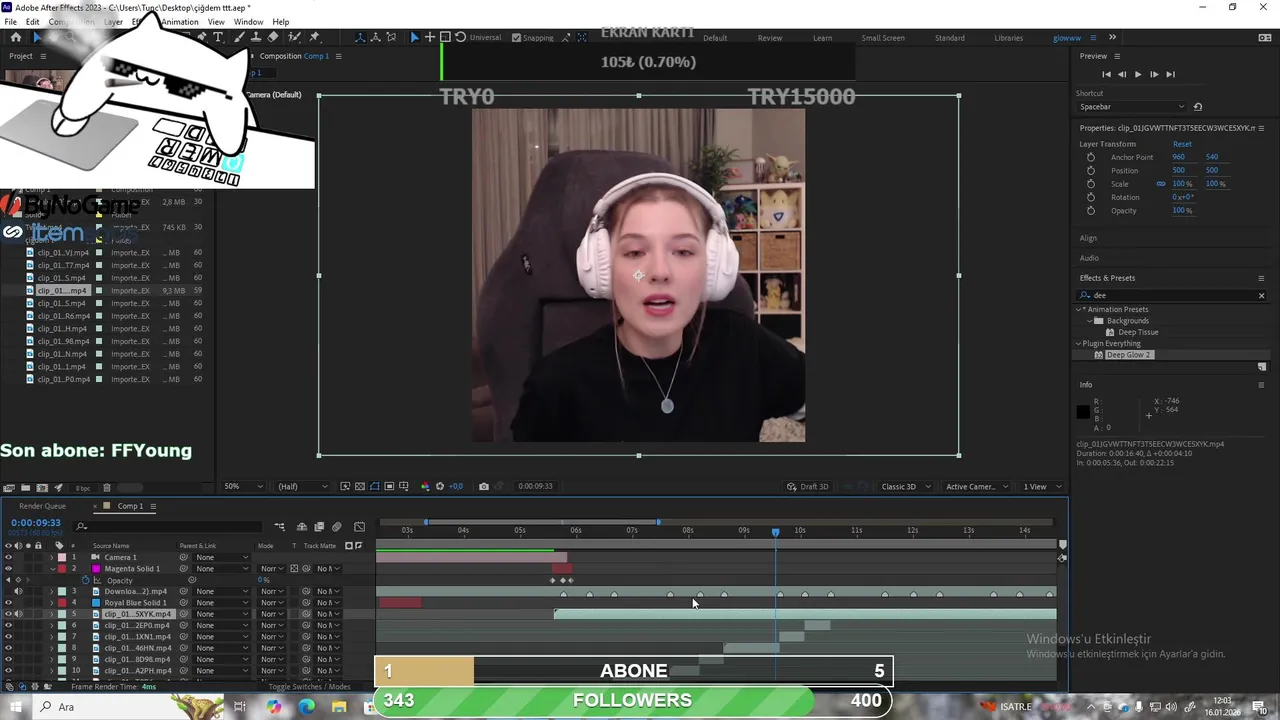
Task: Enable motion blur for the timeline
Action: [x=337, y=527]
